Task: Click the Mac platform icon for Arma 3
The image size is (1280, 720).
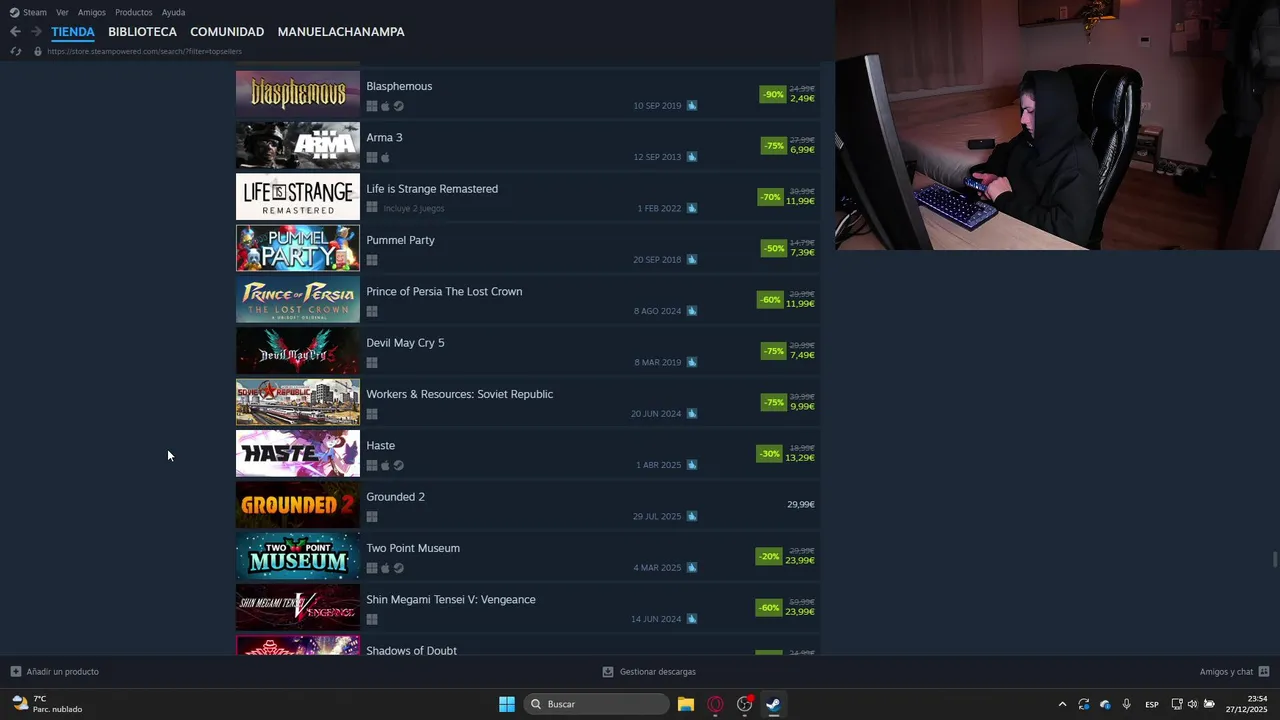Action: point(385,157)
